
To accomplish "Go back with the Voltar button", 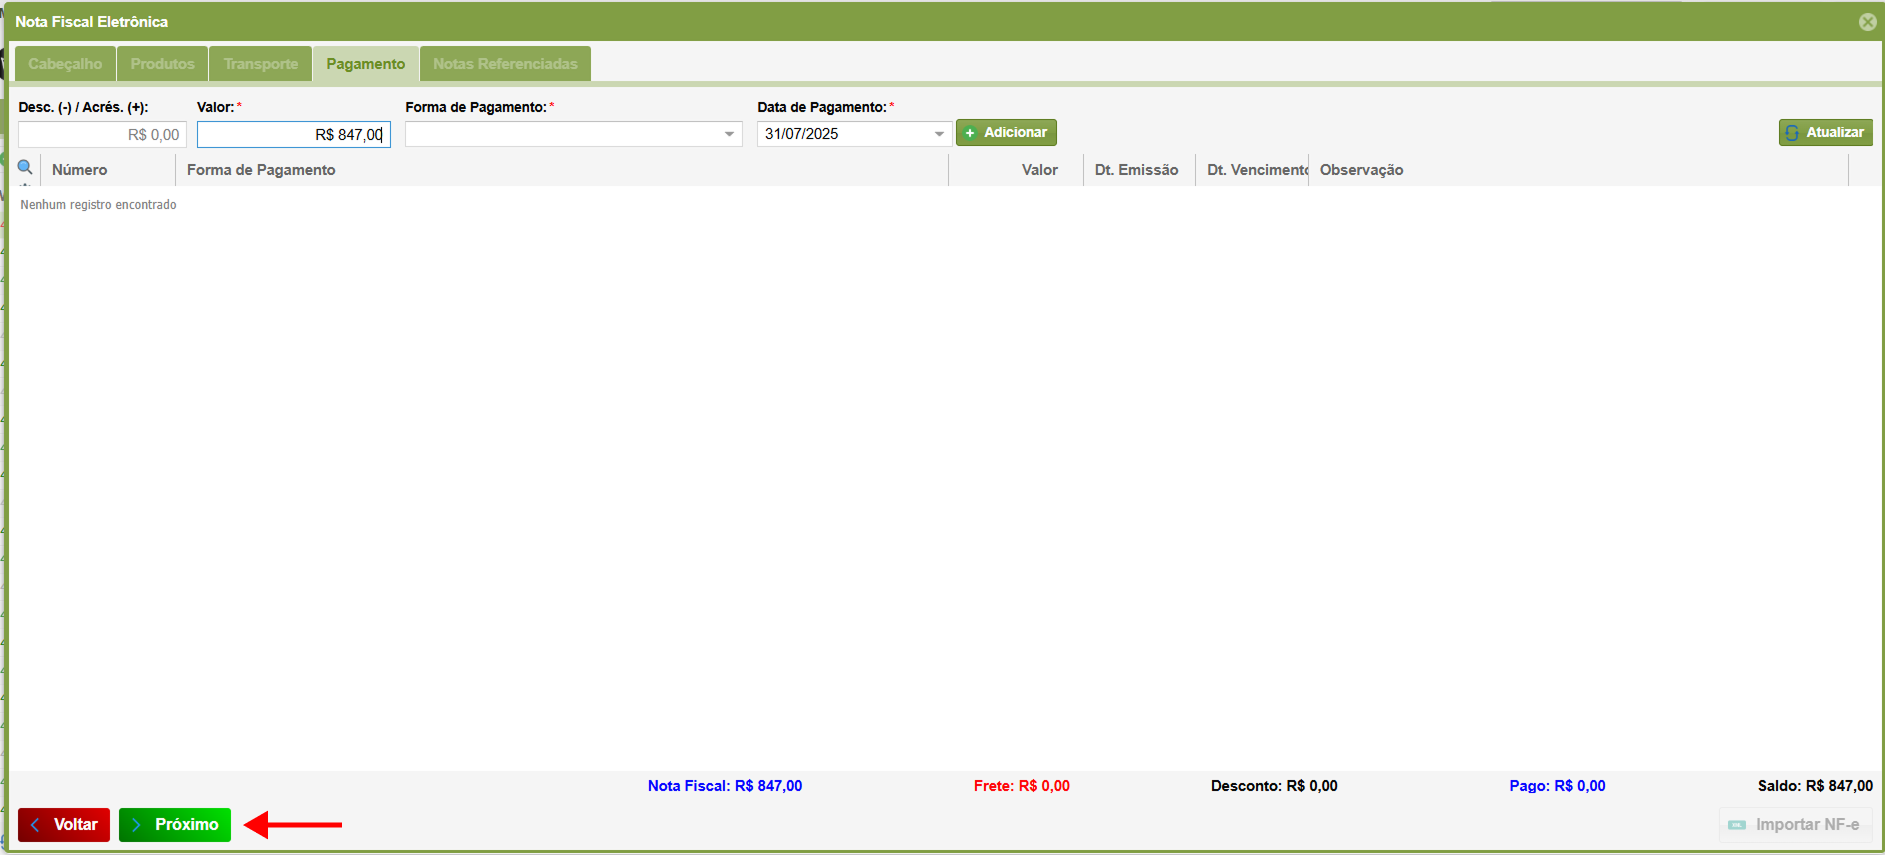I will tap(64, 825).
